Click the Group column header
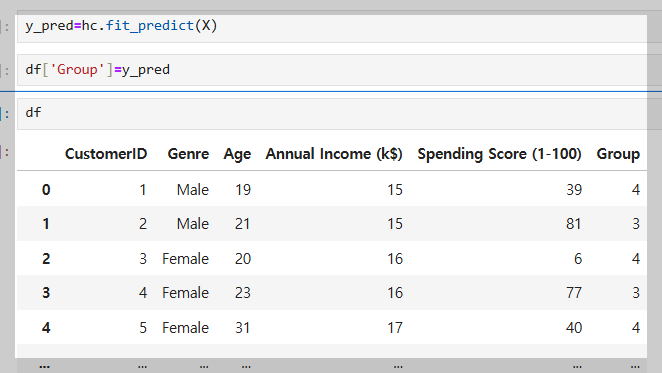The width and height of the screenshot is (662, 373). coord(618,154)
